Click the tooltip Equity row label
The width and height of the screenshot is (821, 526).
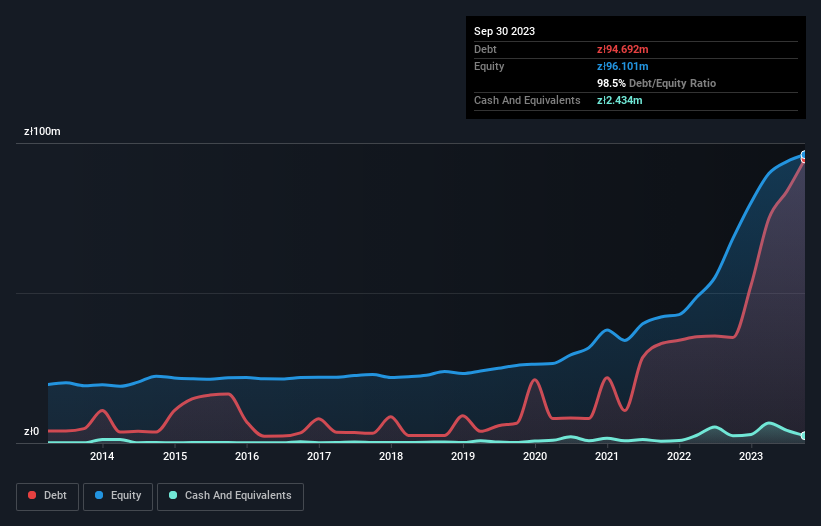point(489,66)
